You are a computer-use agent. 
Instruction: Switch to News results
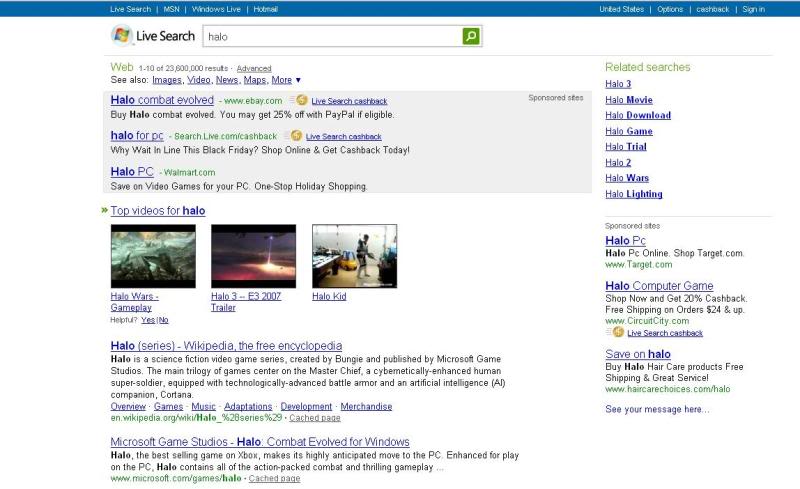point(227,80)
